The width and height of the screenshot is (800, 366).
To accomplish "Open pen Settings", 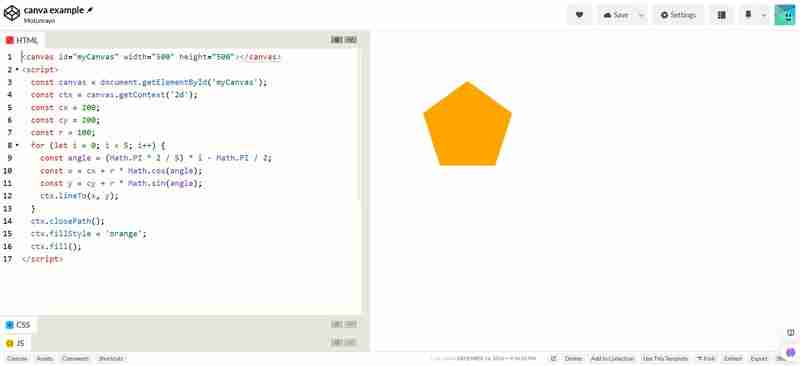I will (x=678, y=15).
